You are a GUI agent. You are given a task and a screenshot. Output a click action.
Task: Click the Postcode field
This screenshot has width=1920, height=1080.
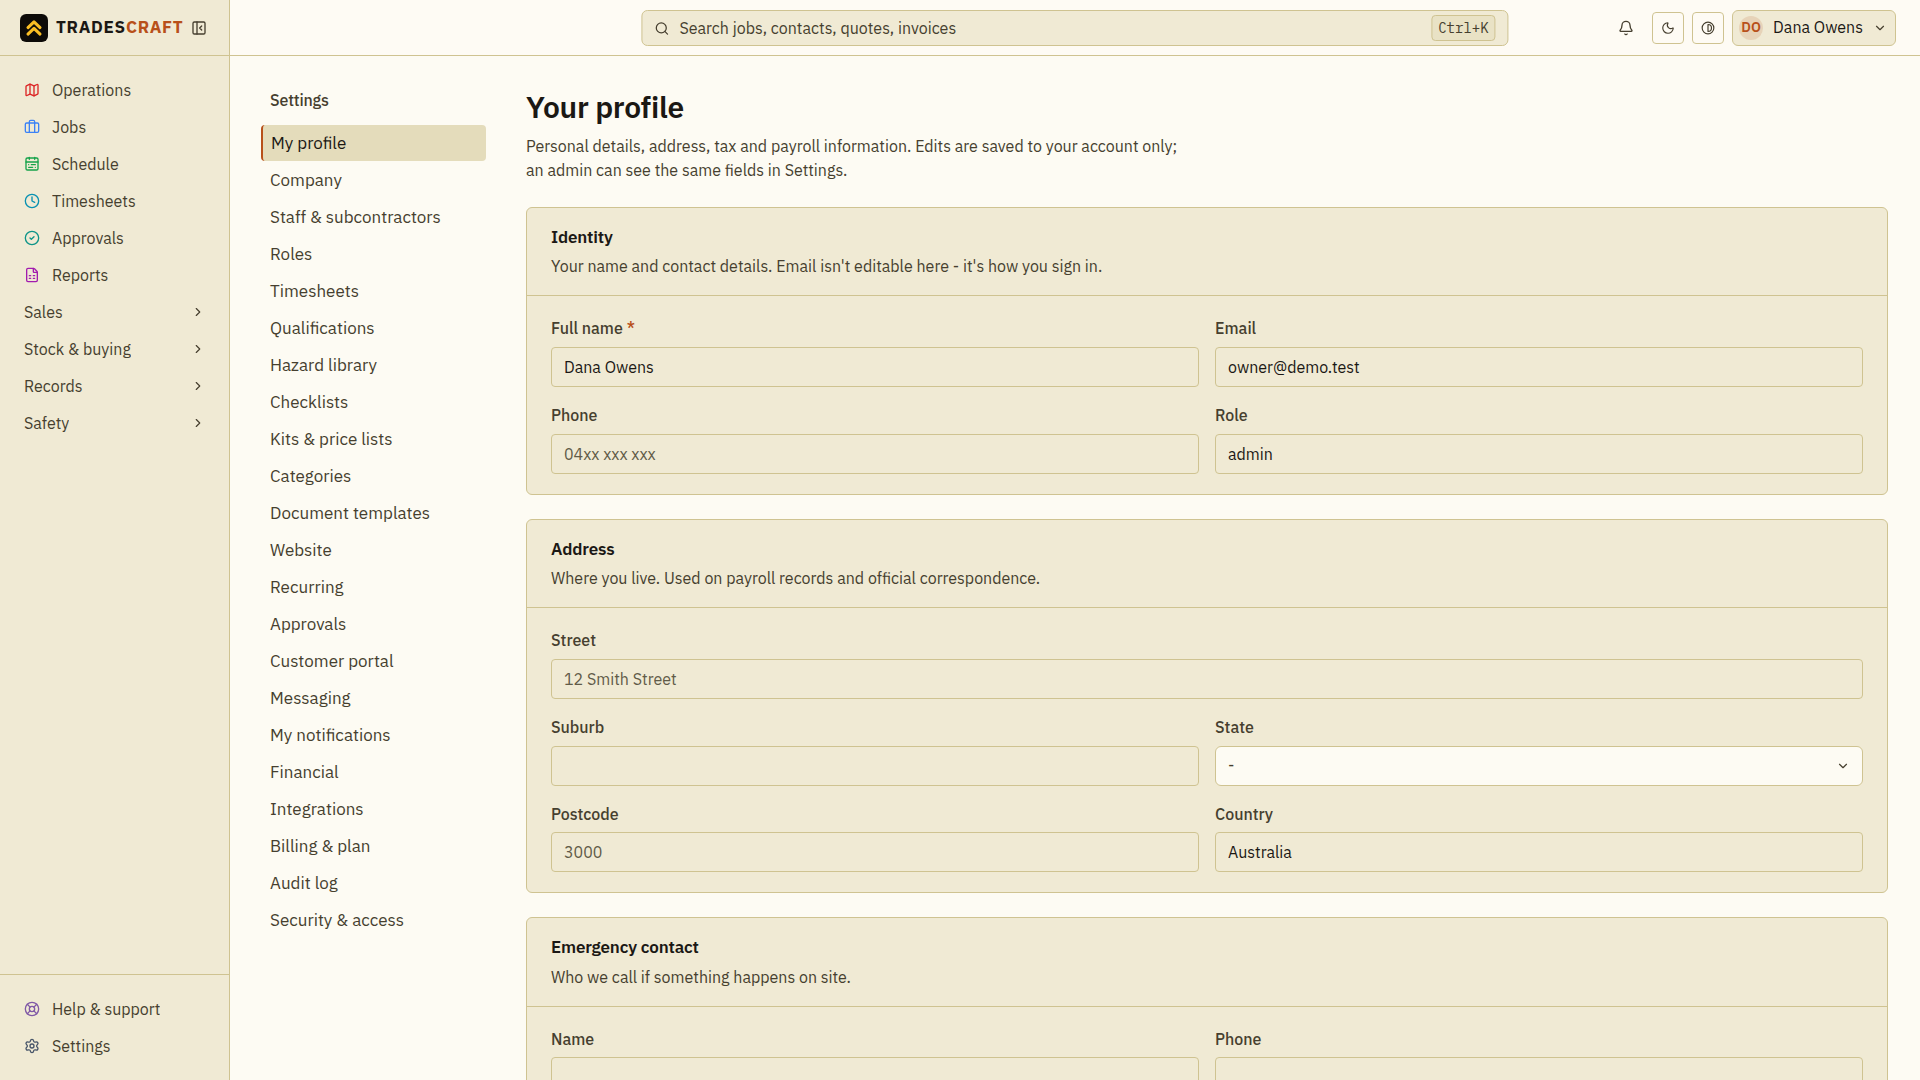tap(874, 852)
